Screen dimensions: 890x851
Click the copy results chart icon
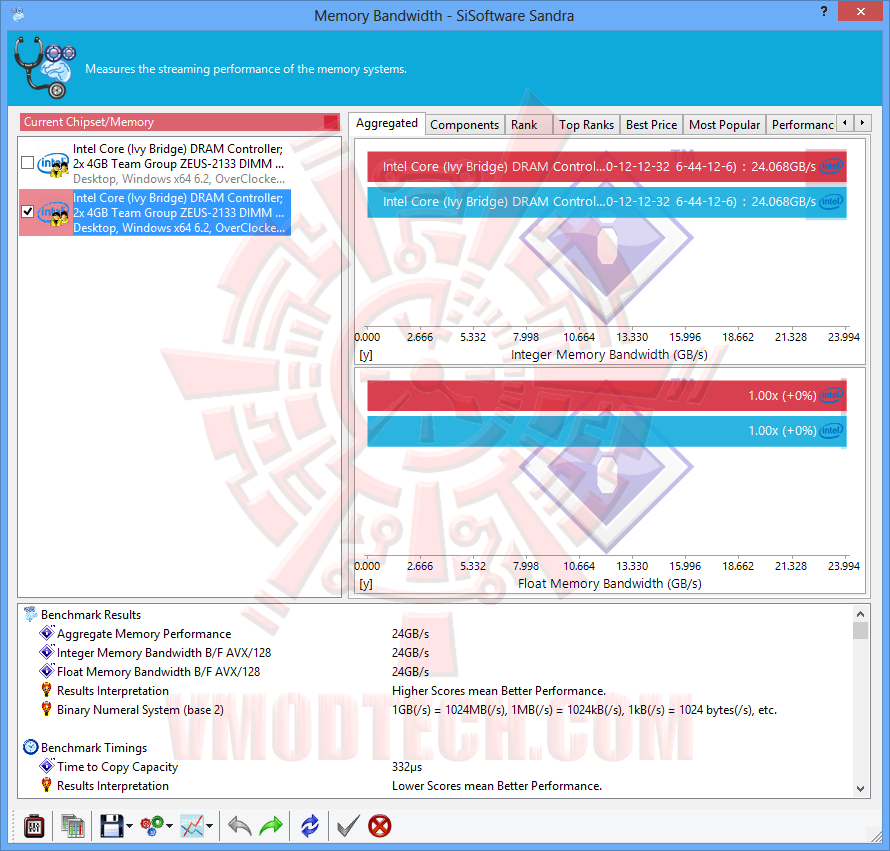pos(73,826)
